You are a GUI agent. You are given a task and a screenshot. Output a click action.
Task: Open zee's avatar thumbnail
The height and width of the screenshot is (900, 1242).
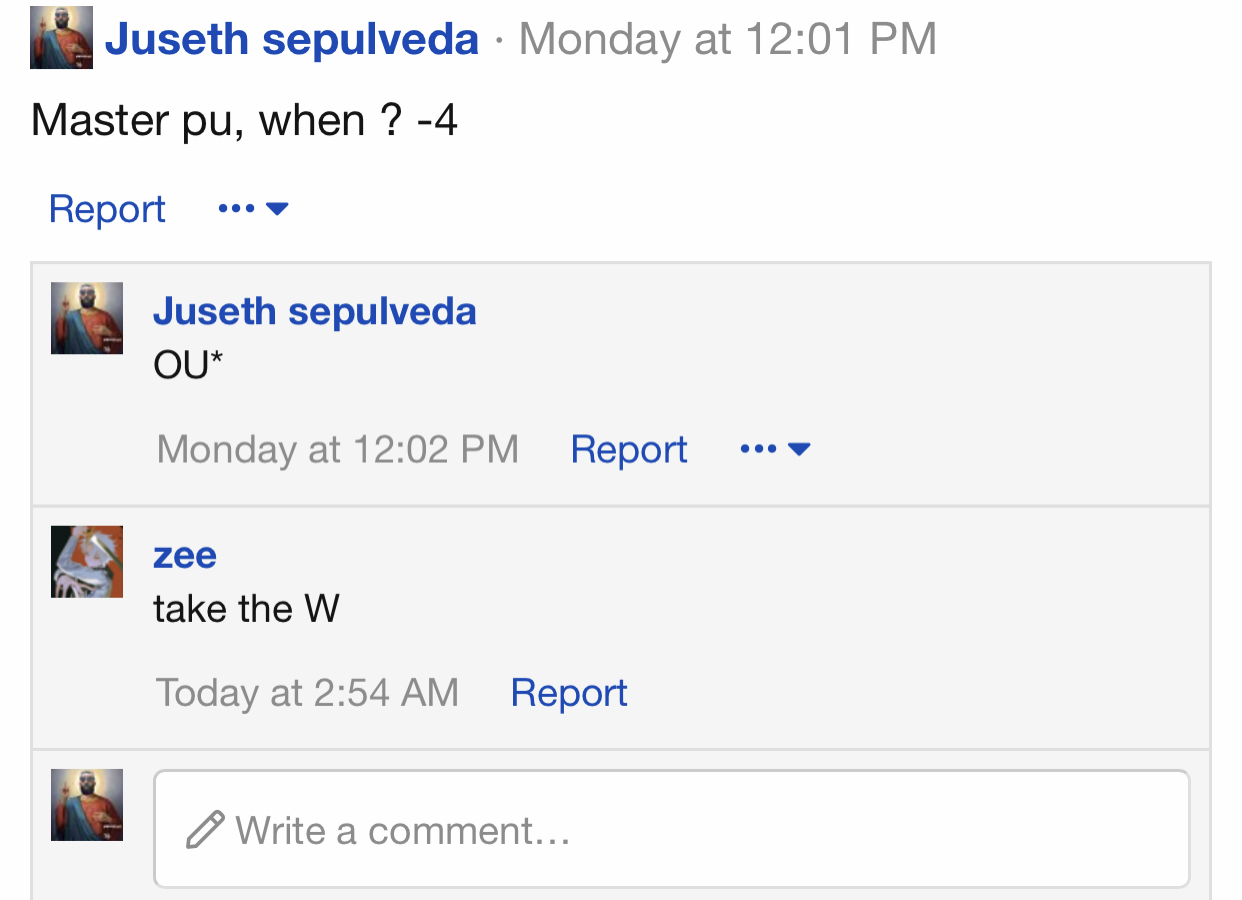pyautogui.click(x=87, y=562)
